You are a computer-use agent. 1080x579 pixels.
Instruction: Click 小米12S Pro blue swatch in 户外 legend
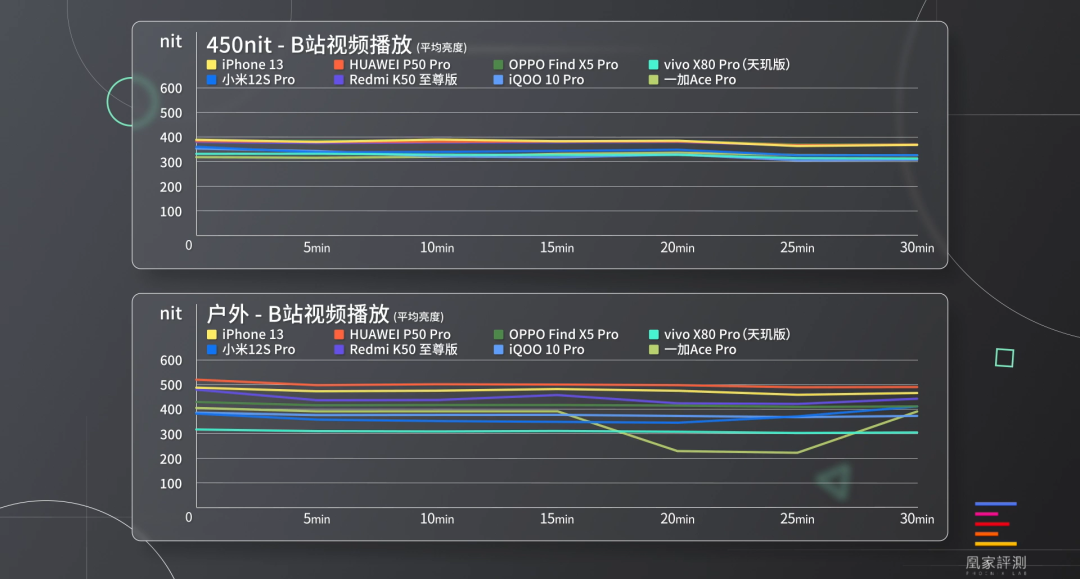[211, 350]
